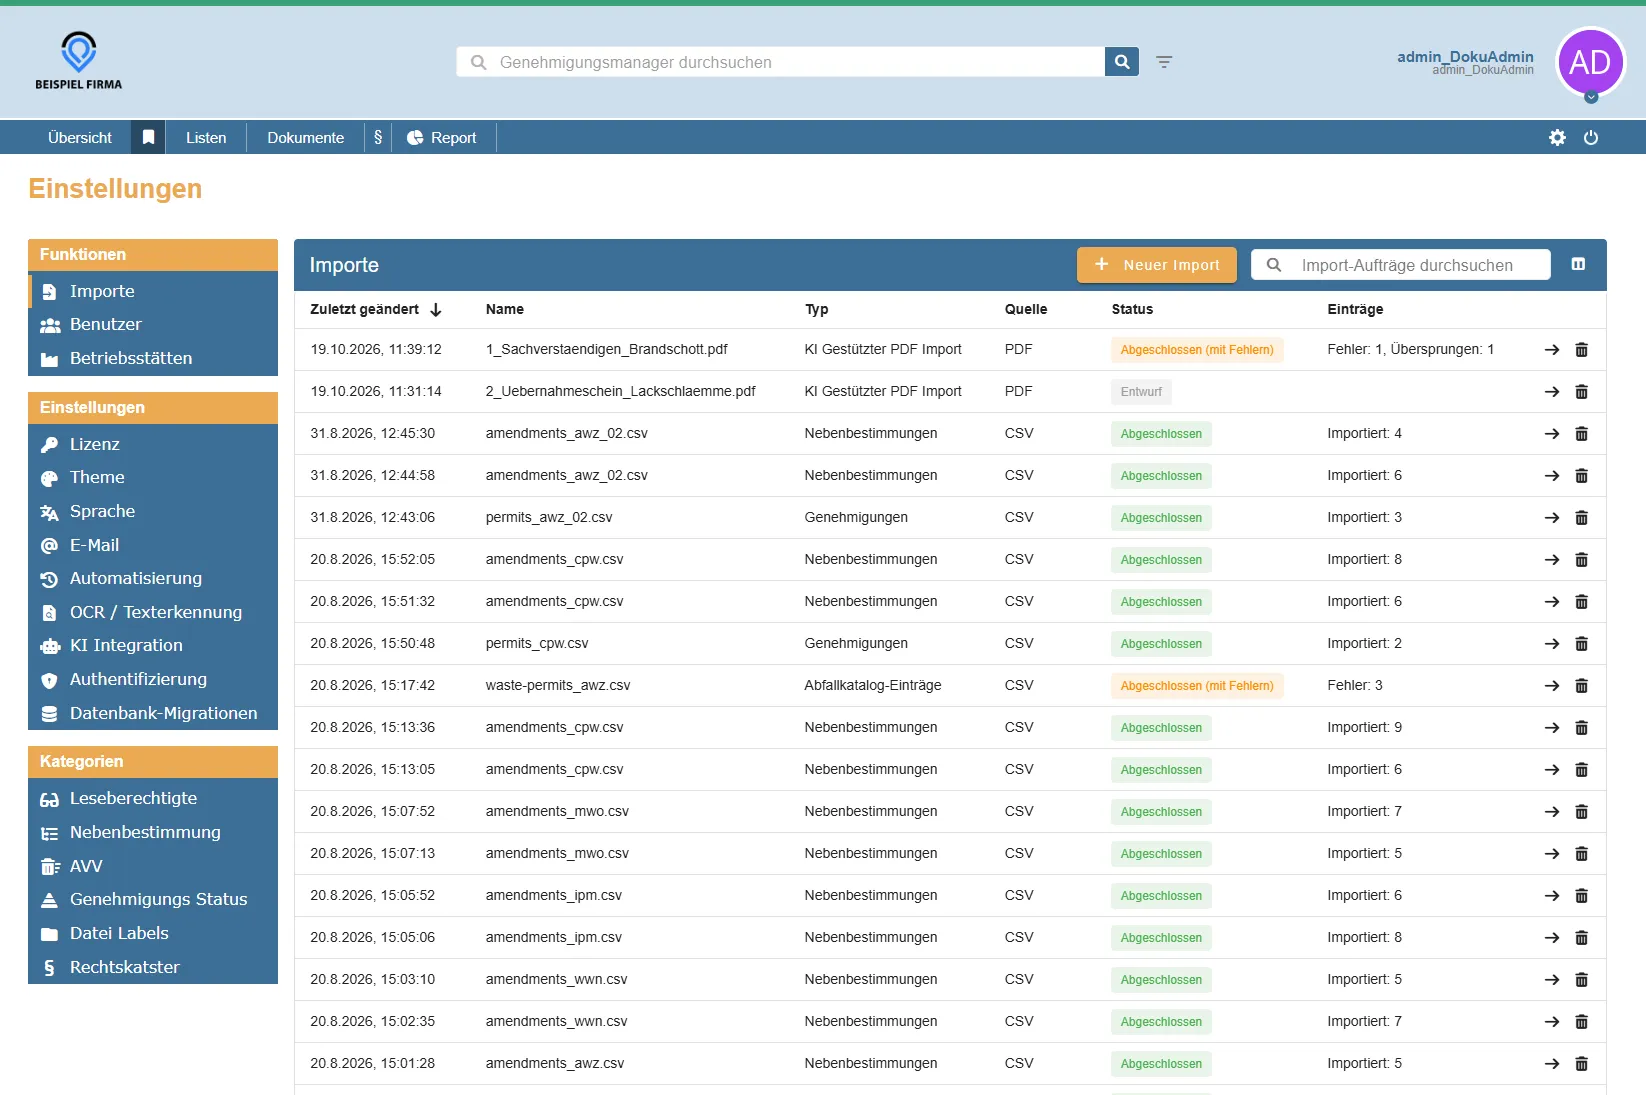Open the Dokumente tab
Viewport: 1646px width, 1095px height.
[x=306, y=137]
